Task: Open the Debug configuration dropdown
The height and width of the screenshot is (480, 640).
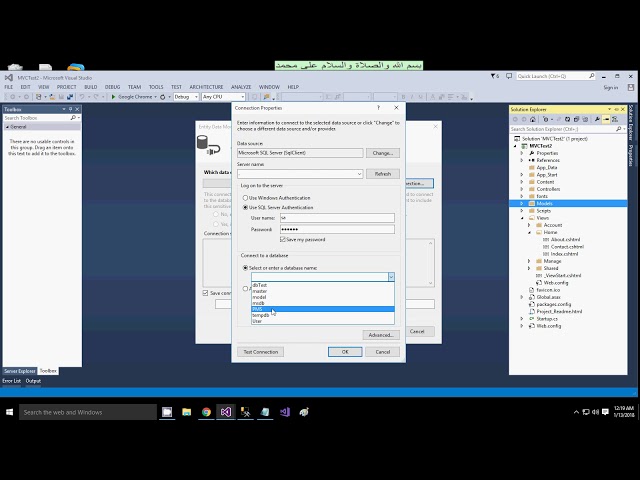Action: 186,97
